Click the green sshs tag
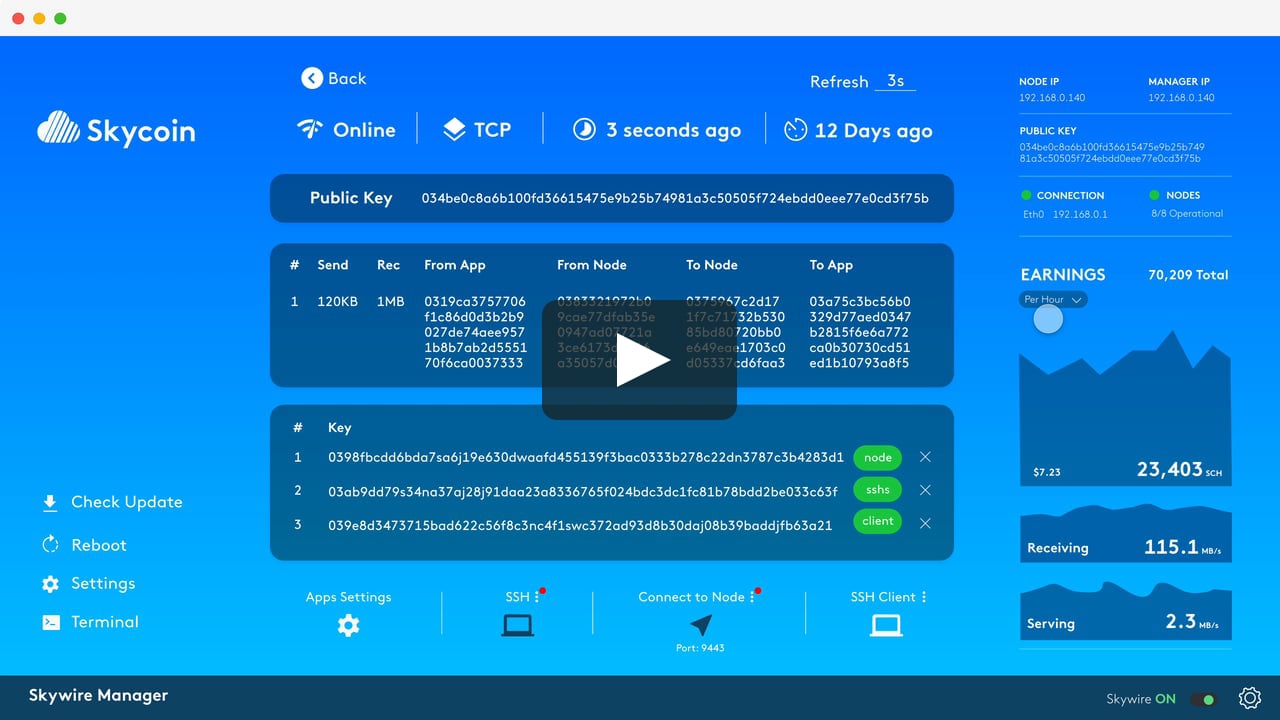The width and height of the screenshot is (1280, 720). click(877, 490)
